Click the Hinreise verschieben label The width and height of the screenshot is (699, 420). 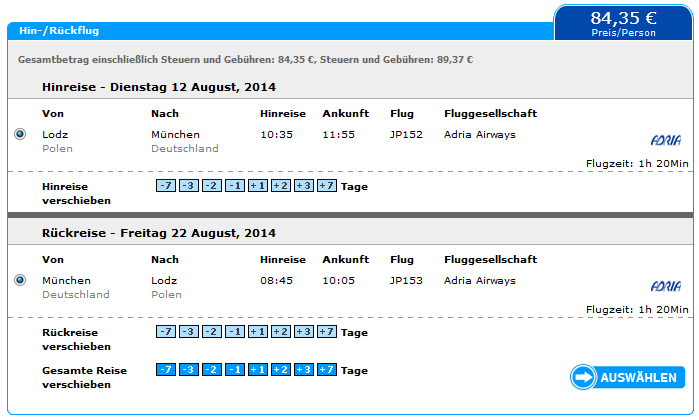pyautogui.click(x=76, y=194)
